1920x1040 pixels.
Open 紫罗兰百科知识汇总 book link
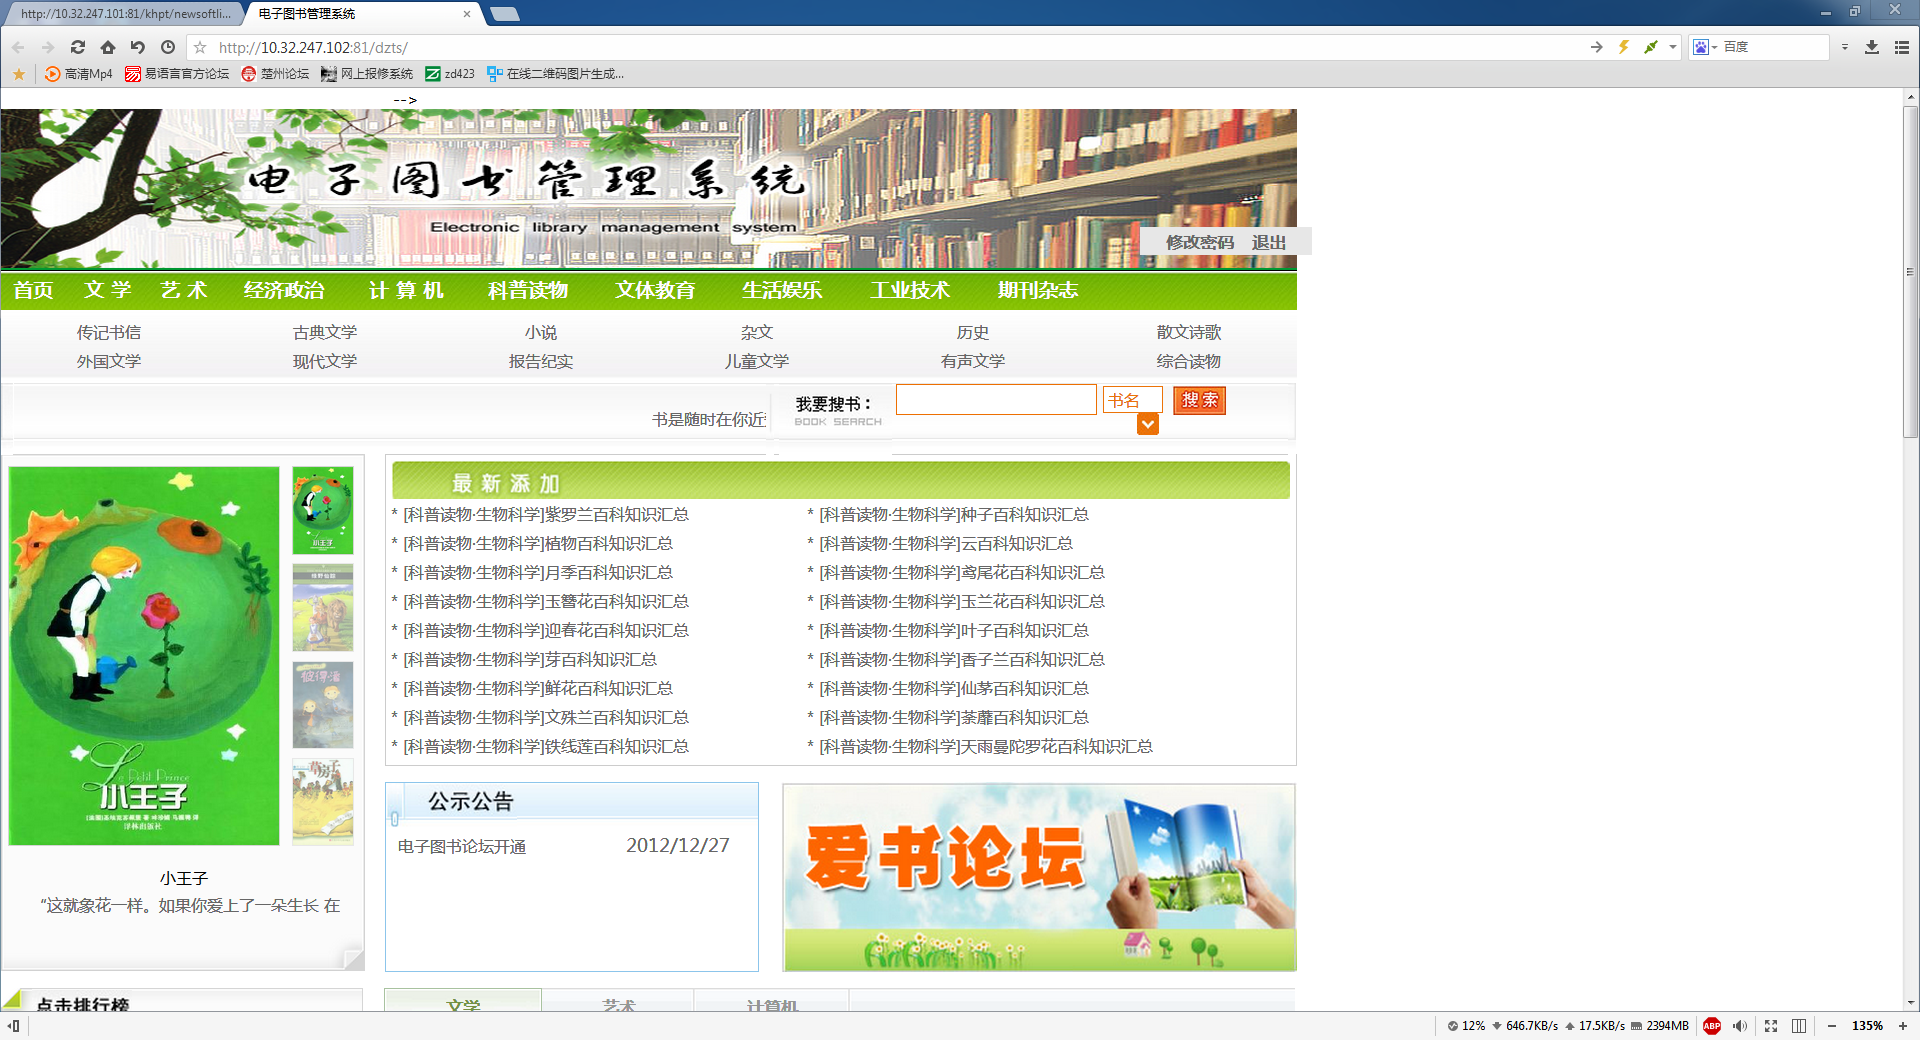tap(546, 514)
